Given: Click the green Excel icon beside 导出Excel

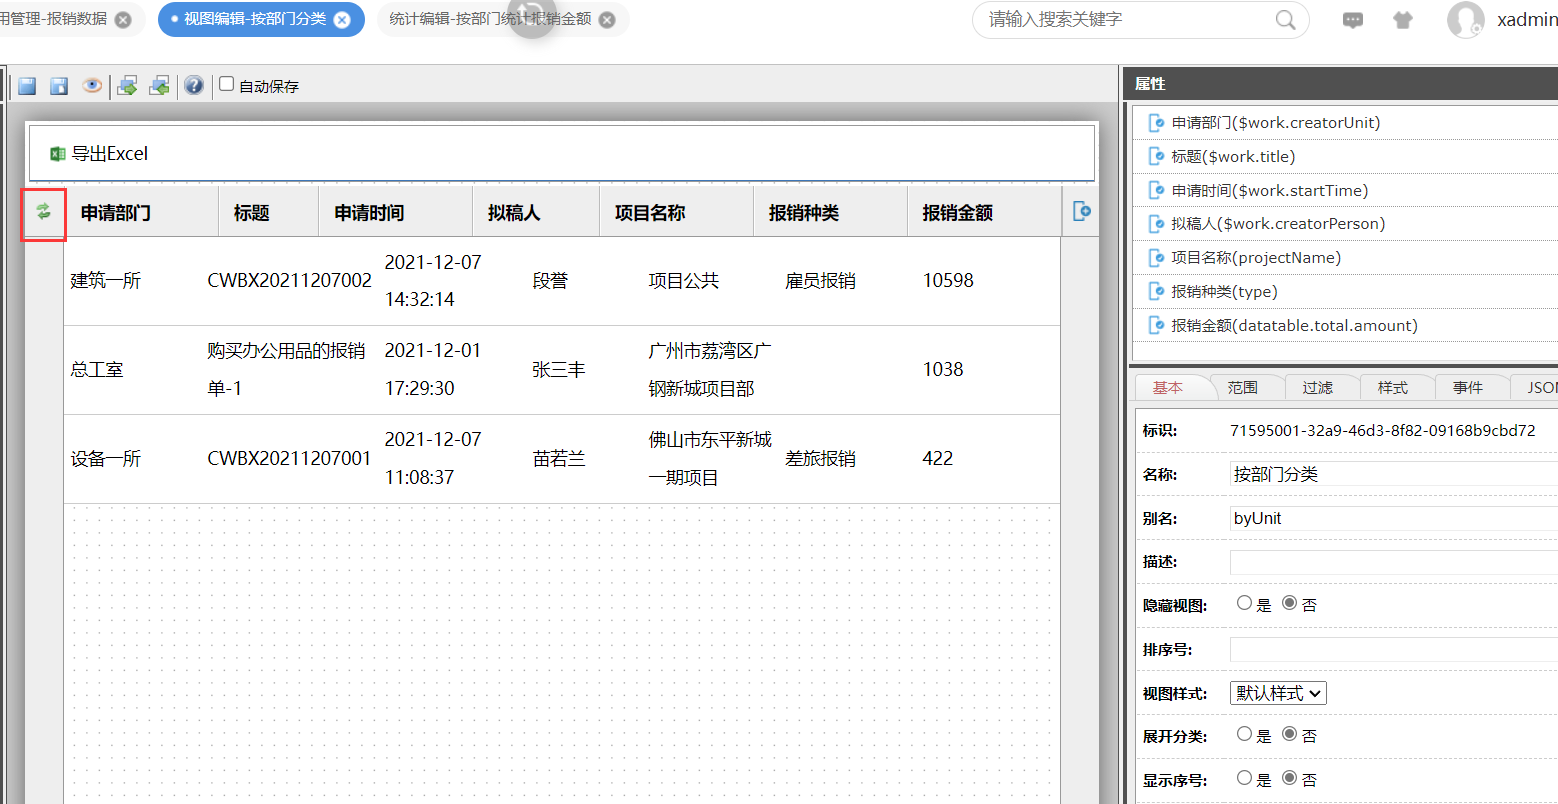Looking at the screenshot, I should tap(58, 154).
